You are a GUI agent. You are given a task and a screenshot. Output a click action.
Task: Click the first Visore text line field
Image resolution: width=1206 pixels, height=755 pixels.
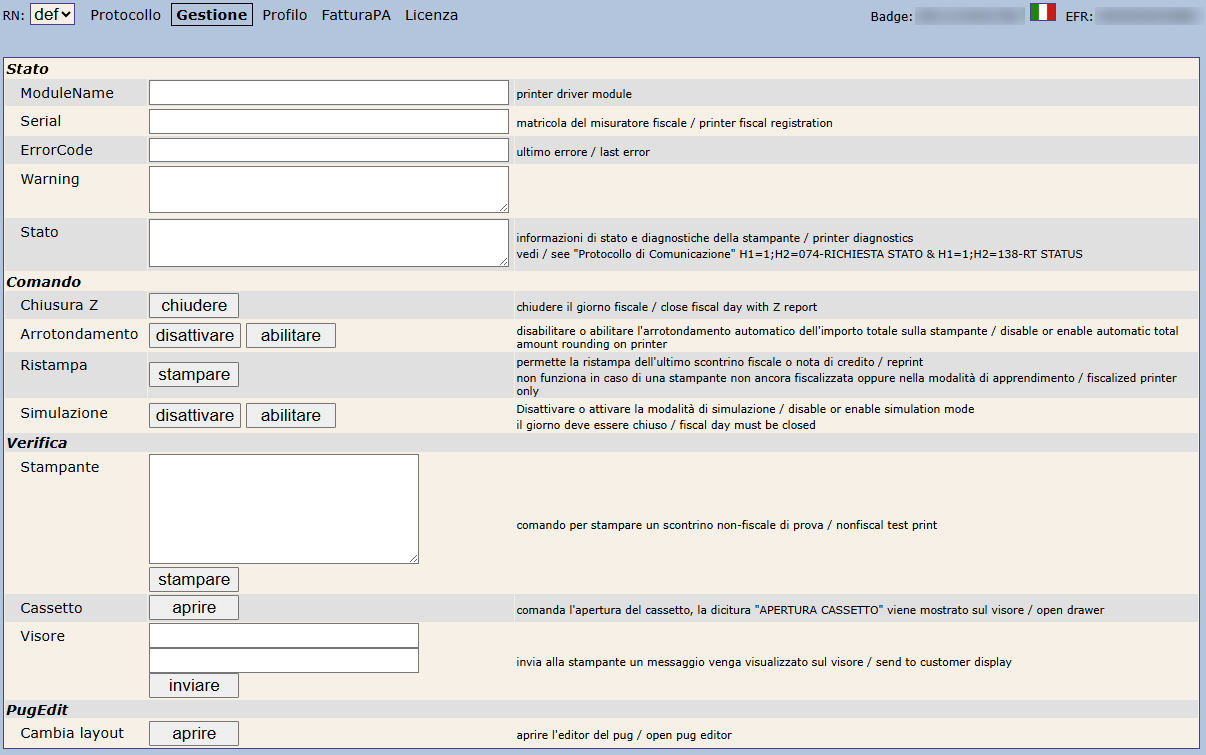283,636
